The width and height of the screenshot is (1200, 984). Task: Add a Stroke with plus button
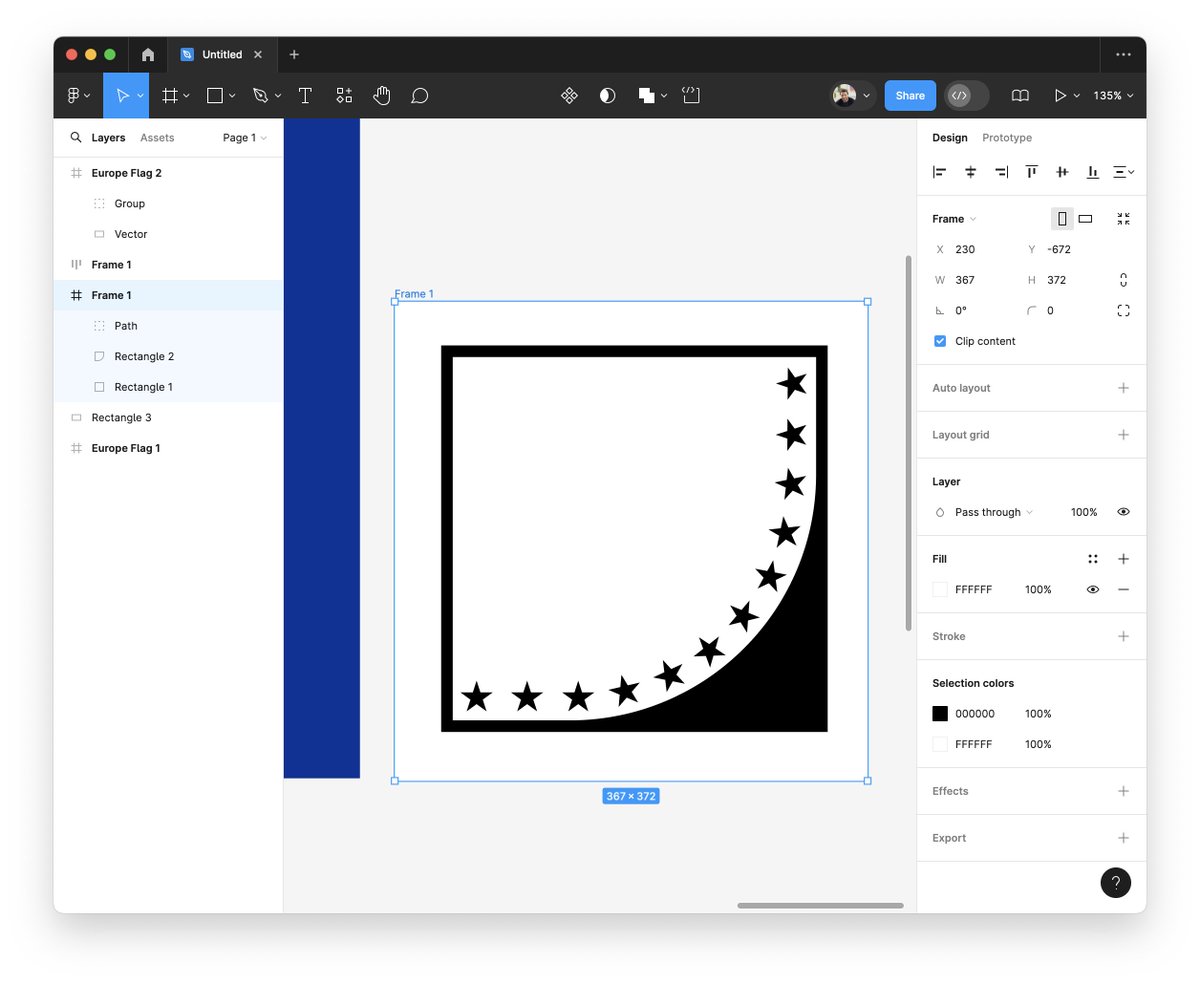(x=1123, y=636)
